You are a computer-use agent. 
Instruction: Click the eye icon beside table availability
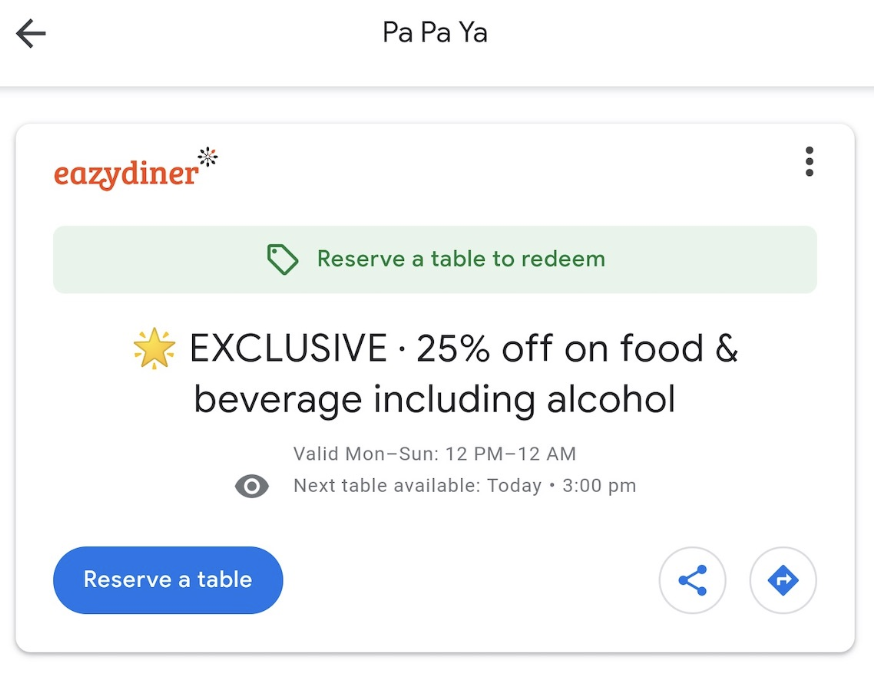[251, 487]
